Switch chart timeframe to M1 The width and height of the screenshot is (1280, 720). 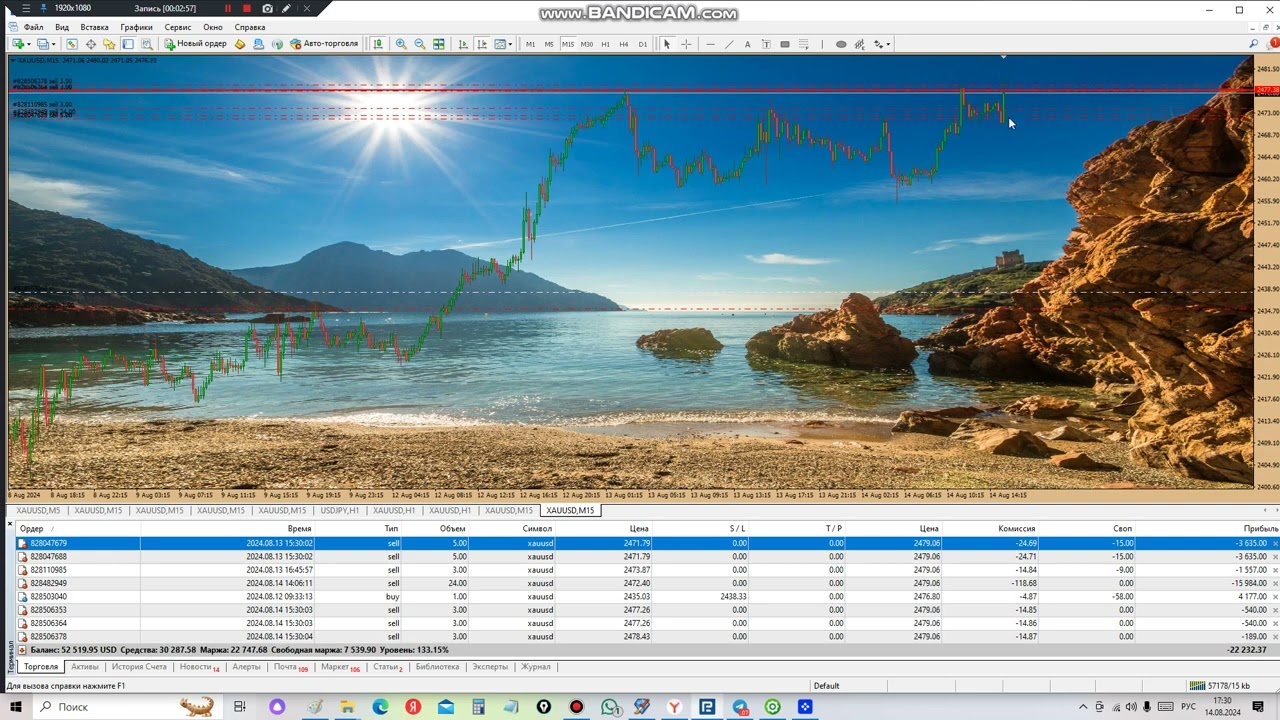pyautogui.click(x=530, y=44)
